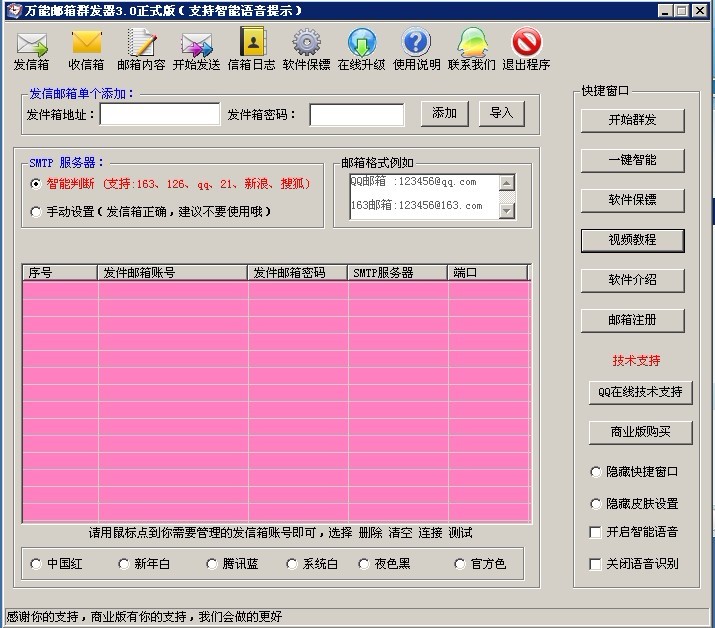This screenshot has height=628, width=715.
Task: Open the 软件介绍 button
Action: (x=632, y=280)
